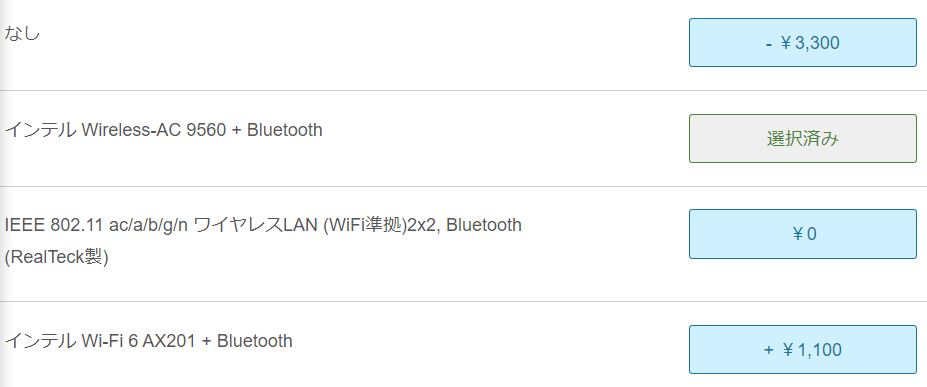Choose the ¥0 RealTeck wireless LAN button
This screenshot has width=927, height=387.
tap(802, 234)
